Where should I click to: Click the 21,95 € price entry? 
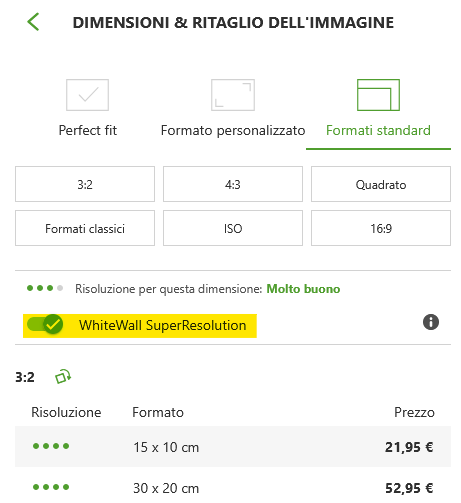(409, 447)
